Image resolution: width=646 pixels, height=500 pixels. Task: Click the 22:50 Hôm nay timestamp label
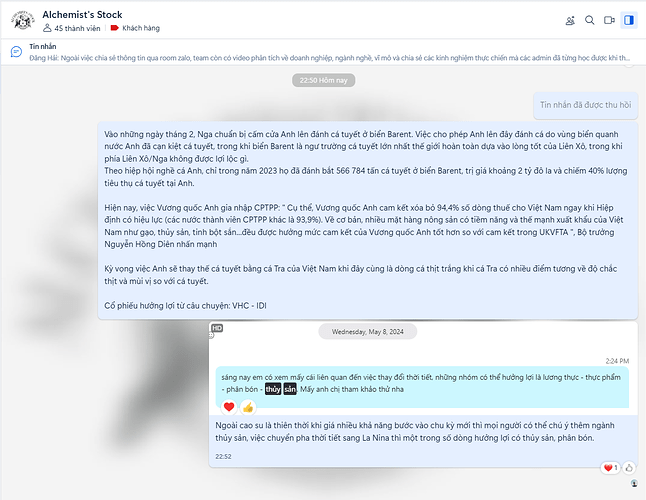(323, 80)
